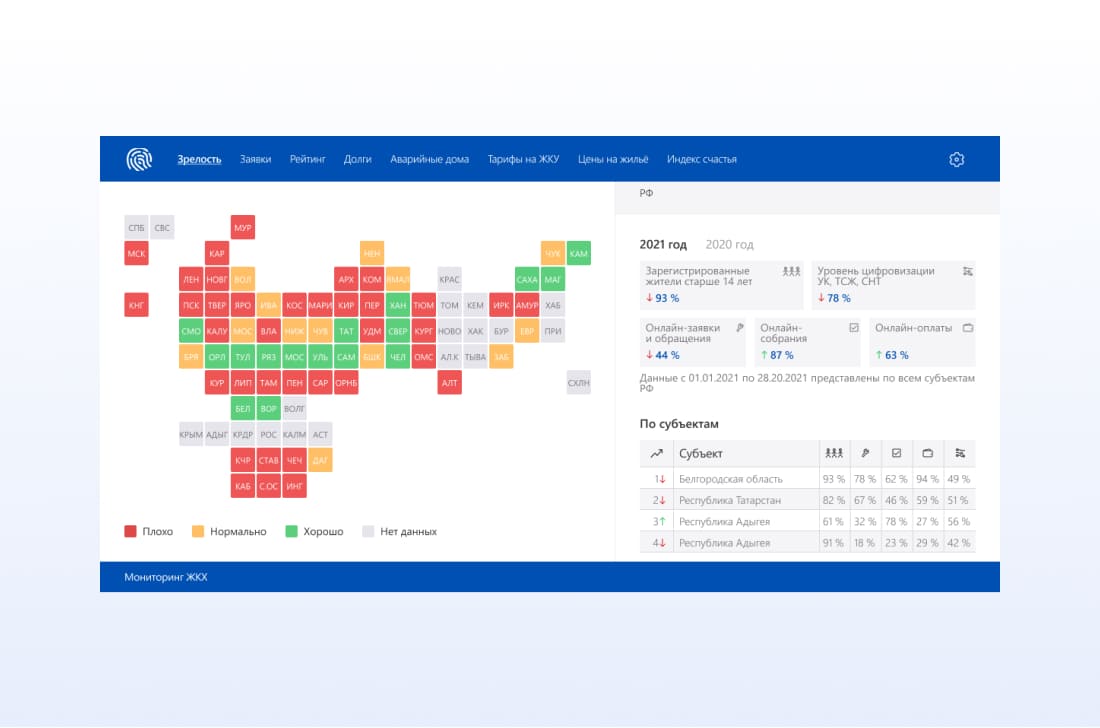
Task: Click the wallet icon column header
Action: (x=927, y=453)
